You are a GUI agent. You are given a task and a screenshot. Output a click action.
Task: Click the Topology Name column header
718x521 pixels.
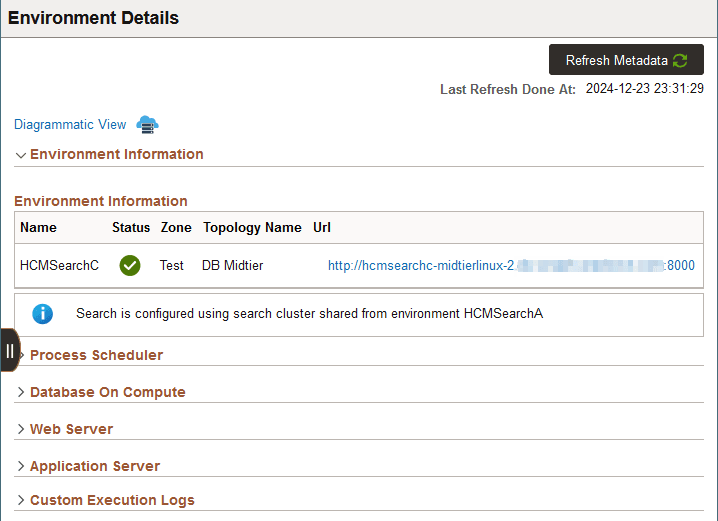coord(252,228)
